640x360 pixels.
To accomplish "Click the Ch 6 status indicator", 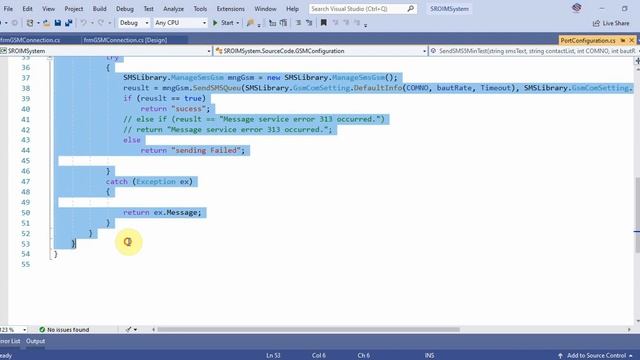I will [363, 356].
